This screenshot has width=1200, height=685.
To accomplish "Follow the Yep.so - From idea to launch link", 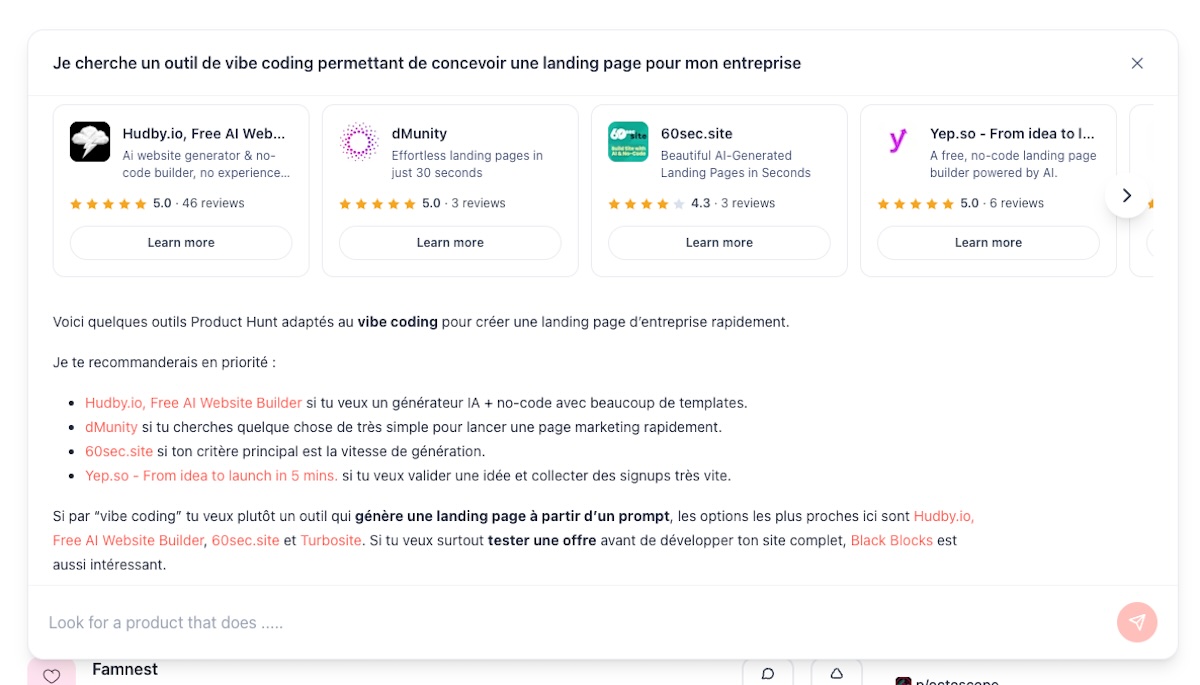I will [x=211, y=476].
